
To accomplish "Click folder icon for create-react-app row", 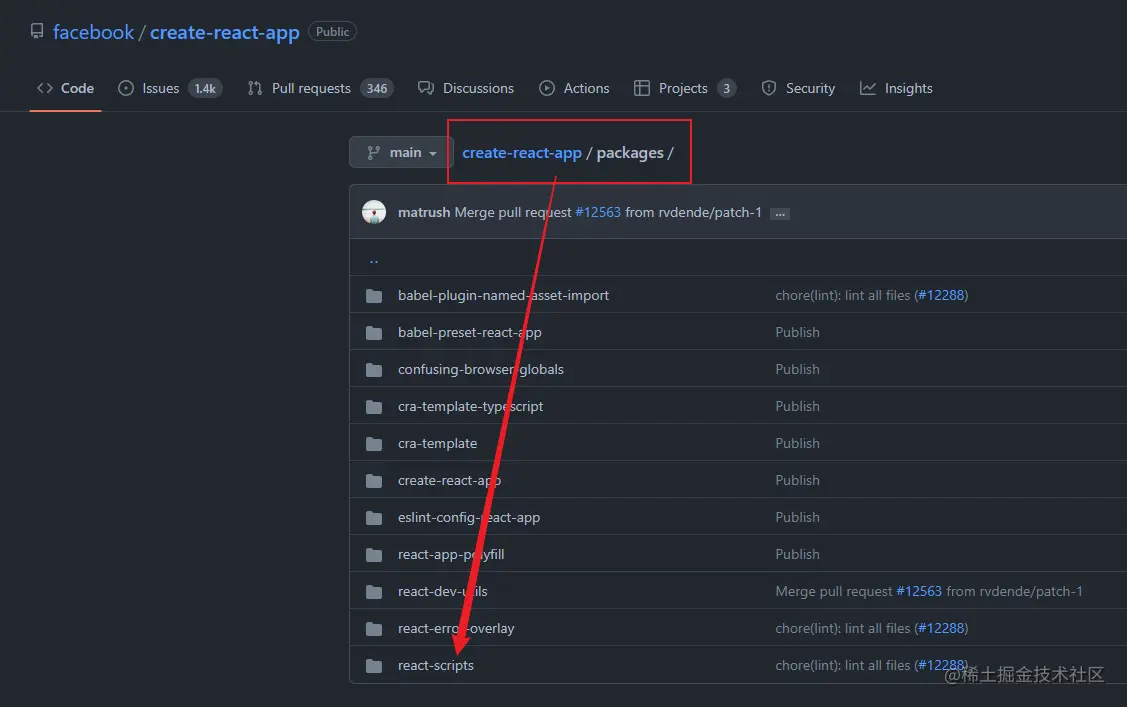I will tap(374, 481).
